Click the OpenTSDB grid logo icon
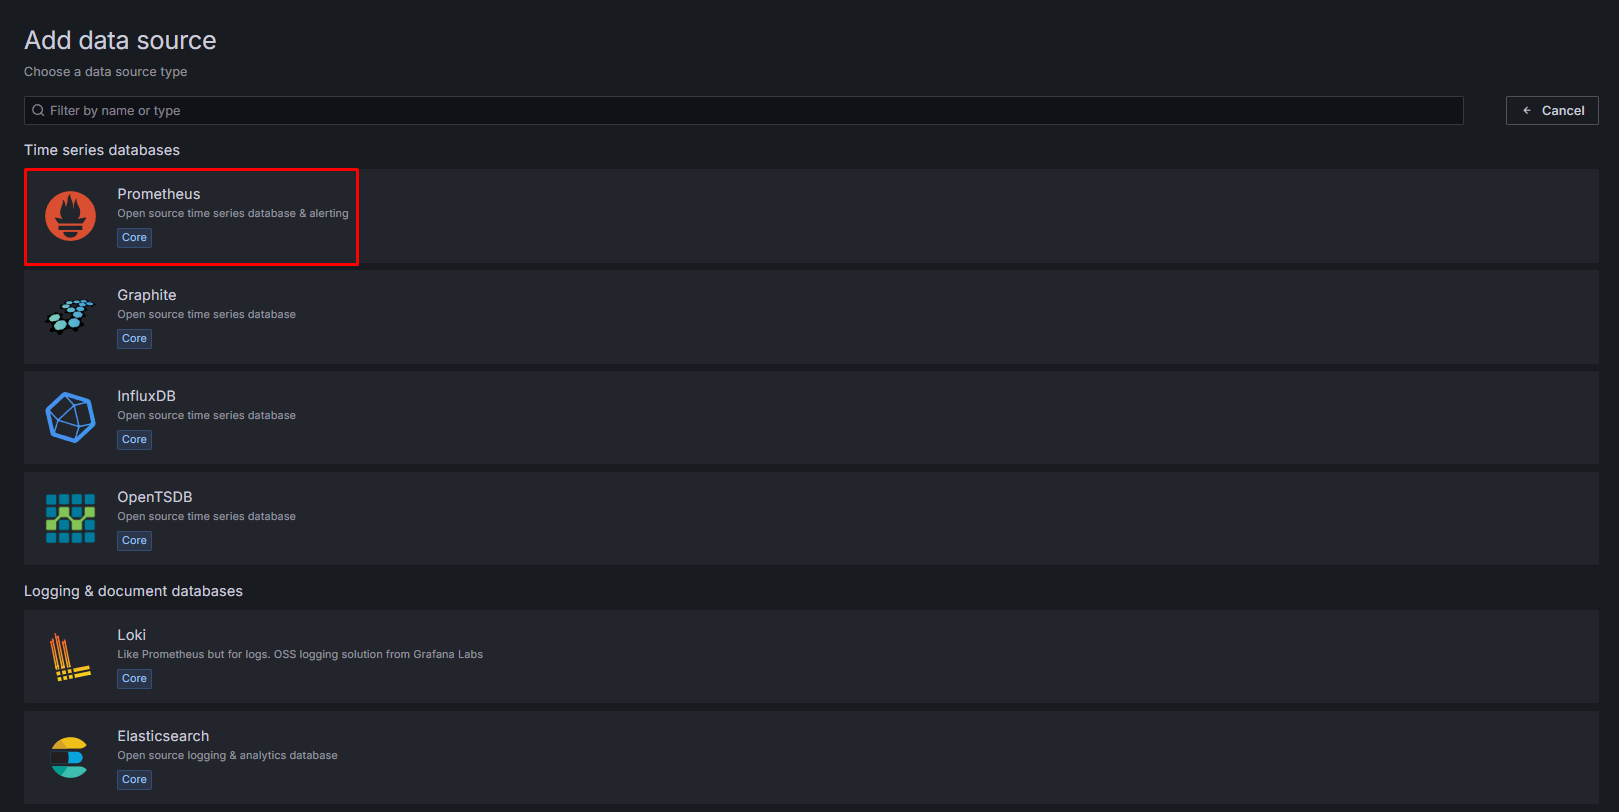 70,518
